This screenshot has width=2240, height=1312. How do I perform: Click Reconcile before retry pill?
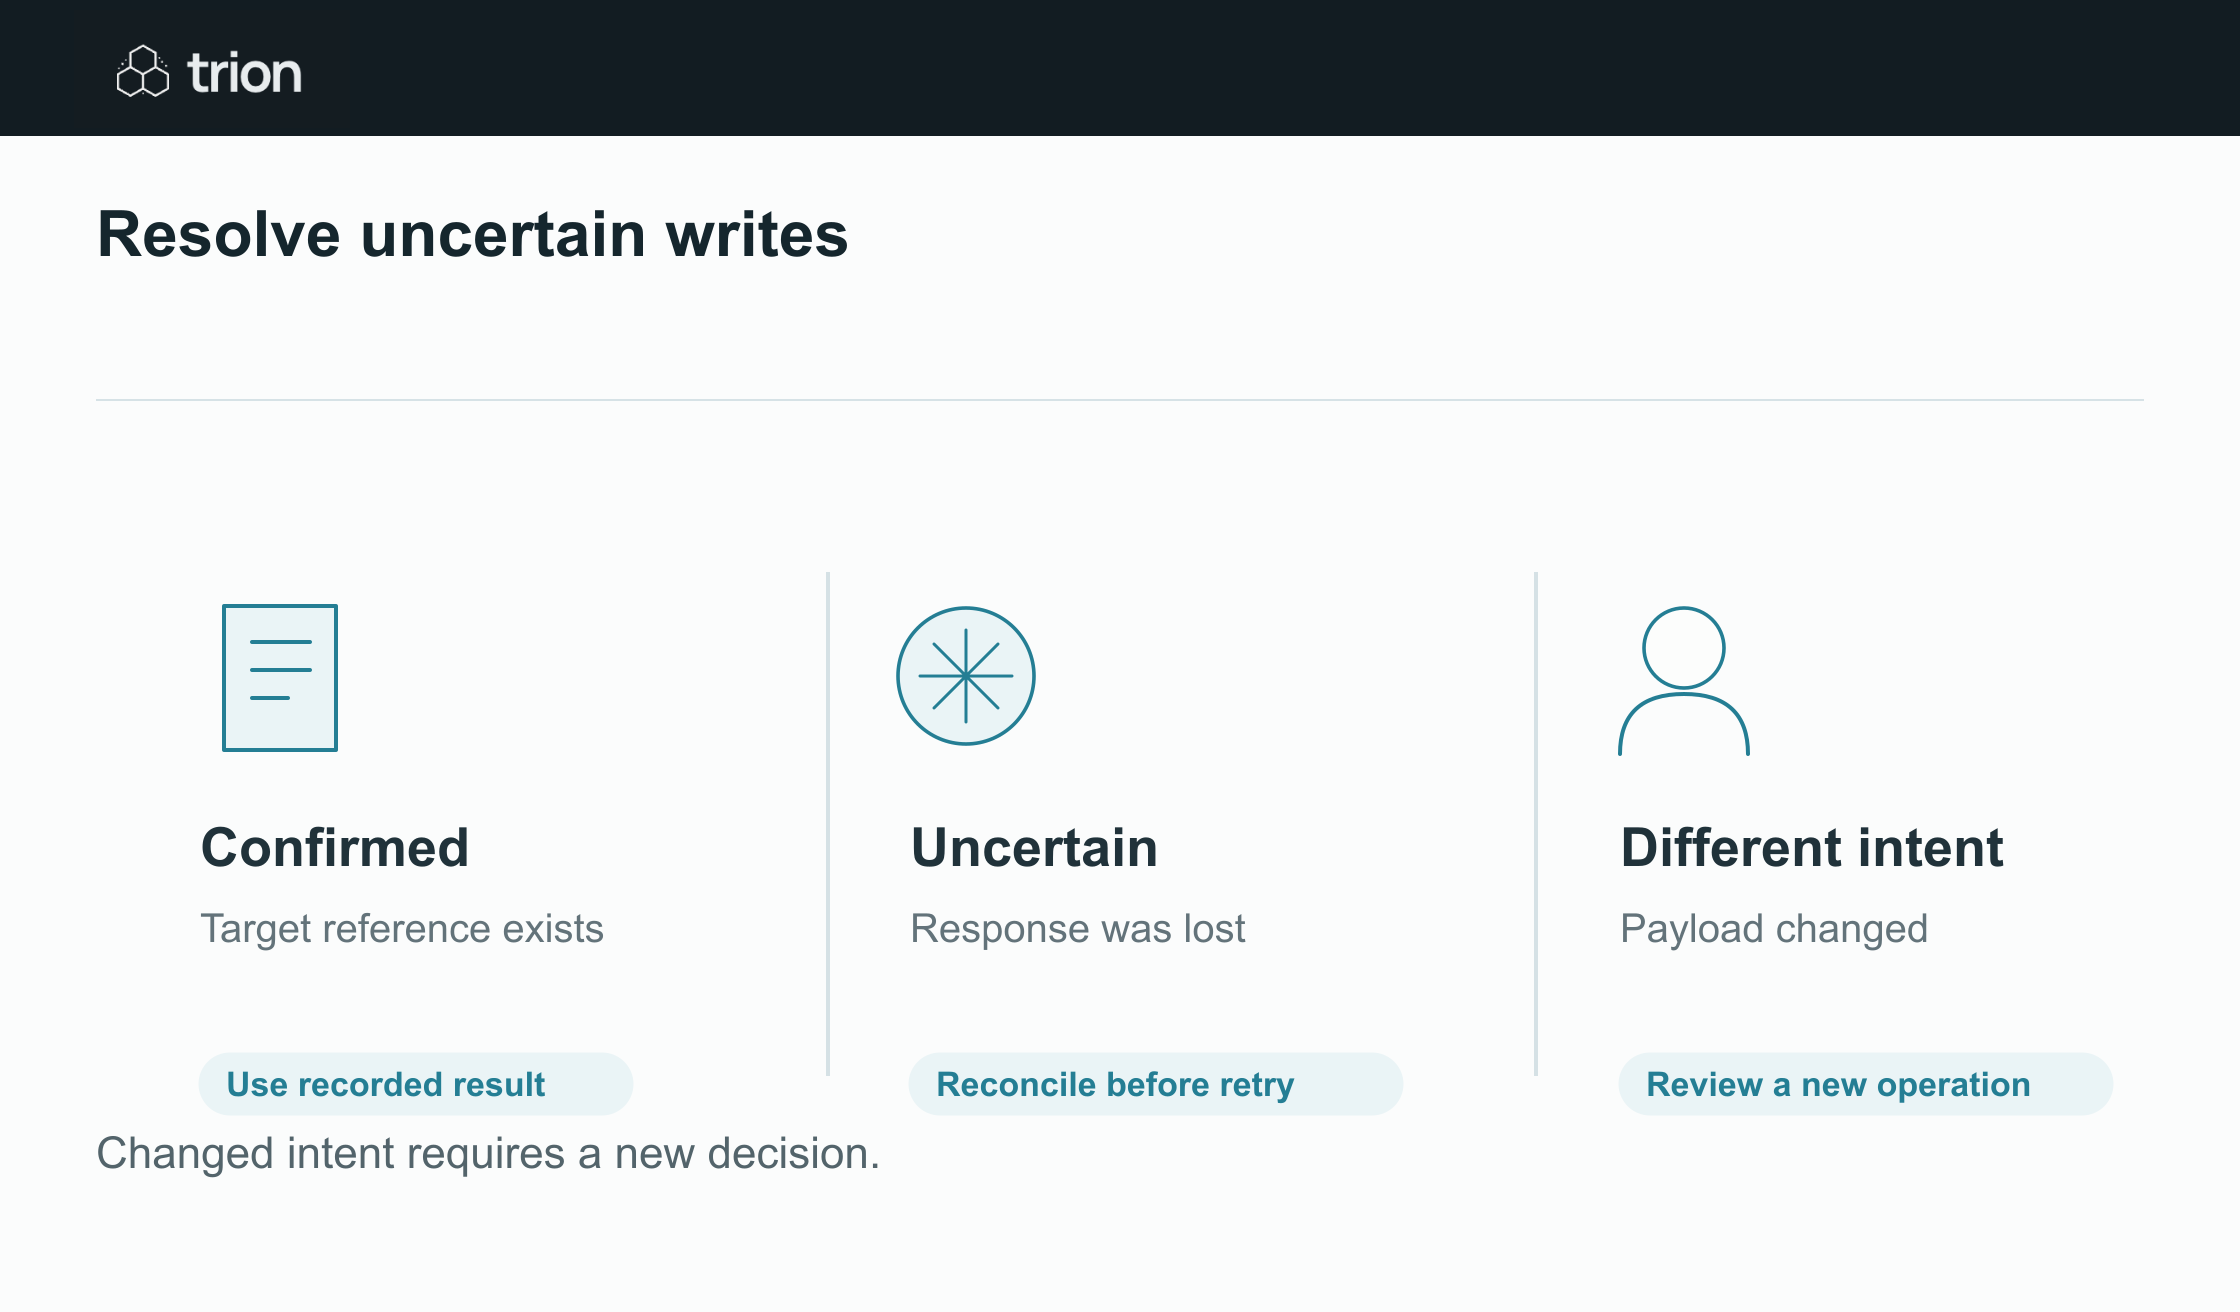(x=1155, y=1084)
